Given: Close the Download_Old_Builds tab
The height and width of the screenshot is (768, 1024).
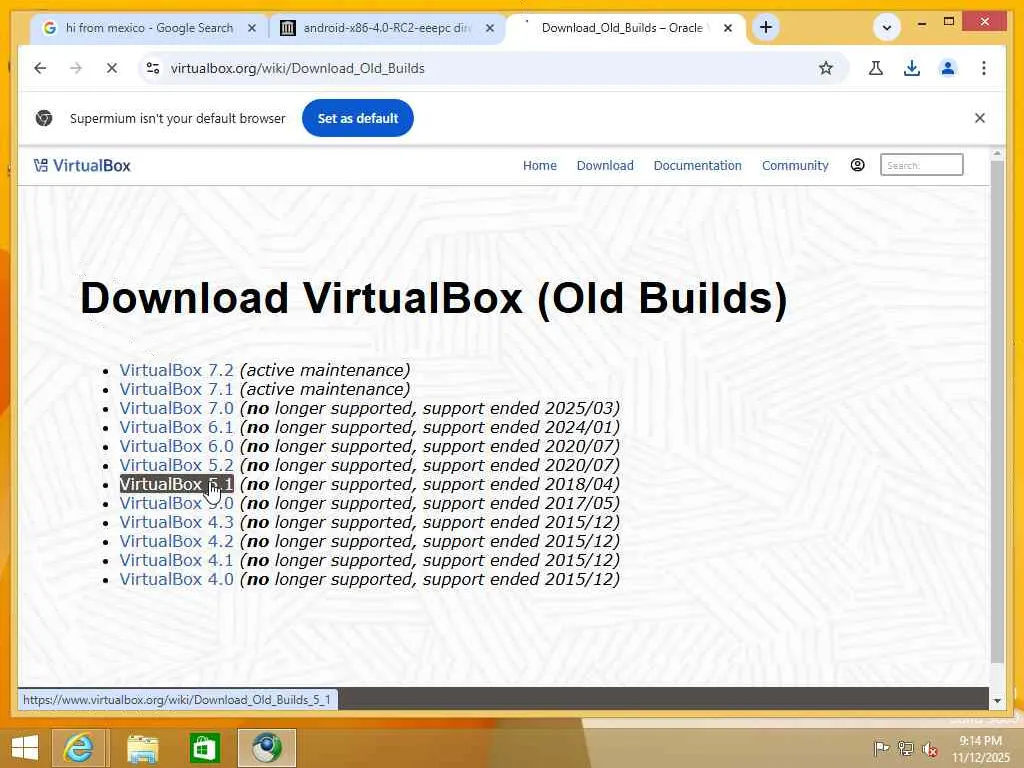Looking at the screenshot, I should (x=728, y=28).
